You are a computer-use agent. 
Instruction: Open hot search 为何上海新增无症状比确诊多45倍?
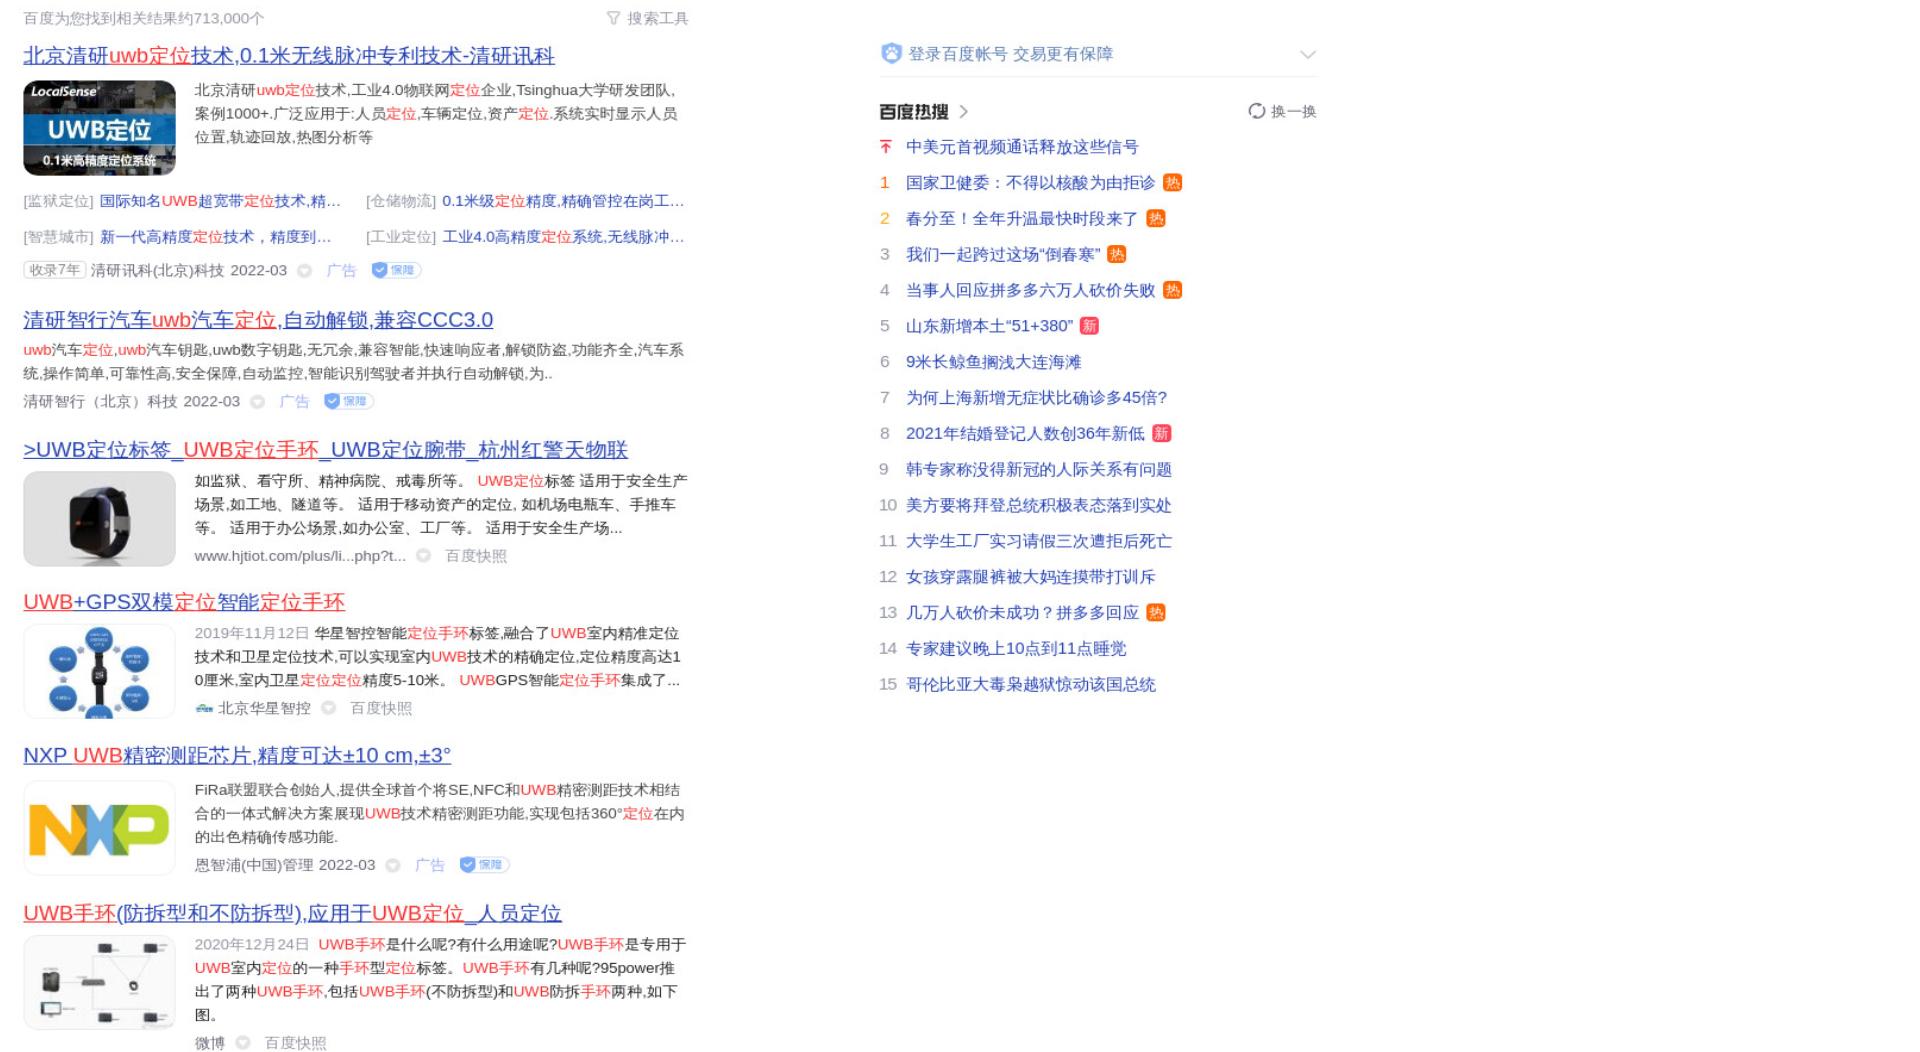click(1036, 398)
